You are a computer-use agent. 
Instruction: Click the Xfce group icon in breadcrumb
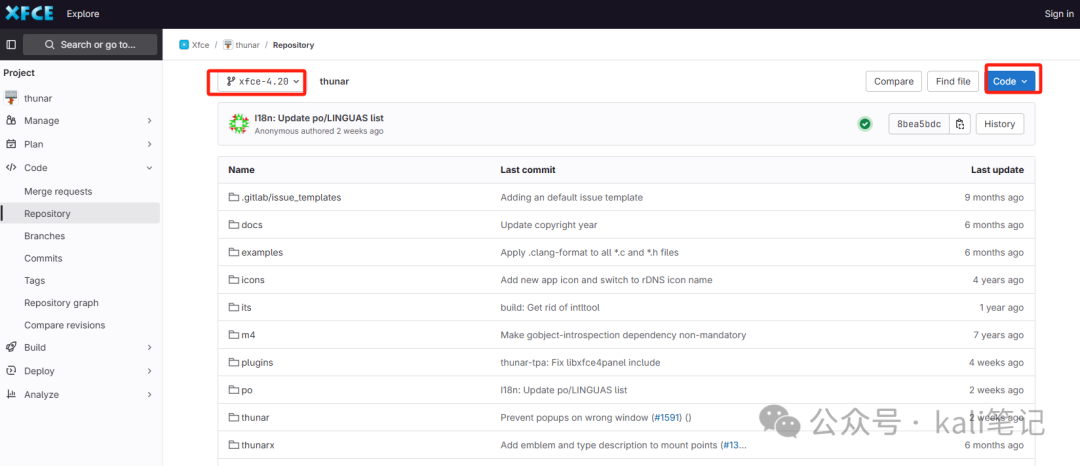coord(184,45)
